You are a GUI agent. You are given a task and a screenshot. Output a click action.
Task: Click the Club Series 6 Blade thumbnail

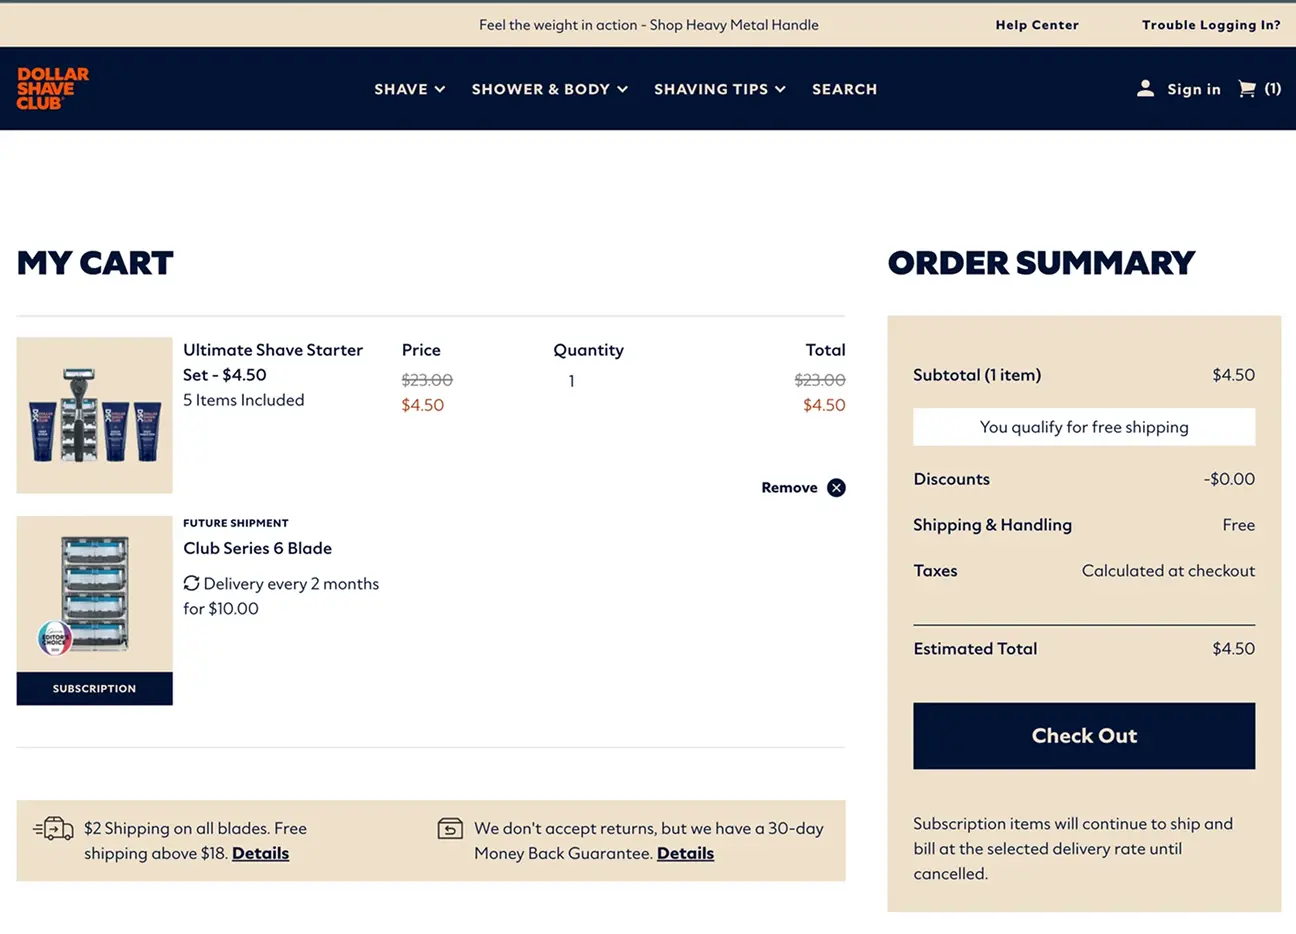94,594
